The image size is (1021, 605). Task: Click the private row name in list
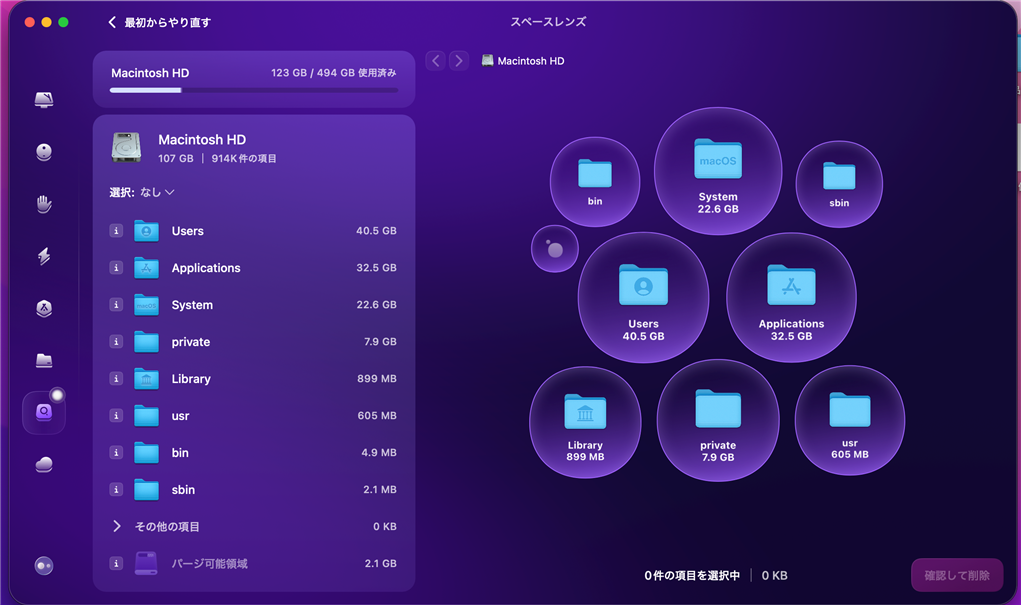191,342
